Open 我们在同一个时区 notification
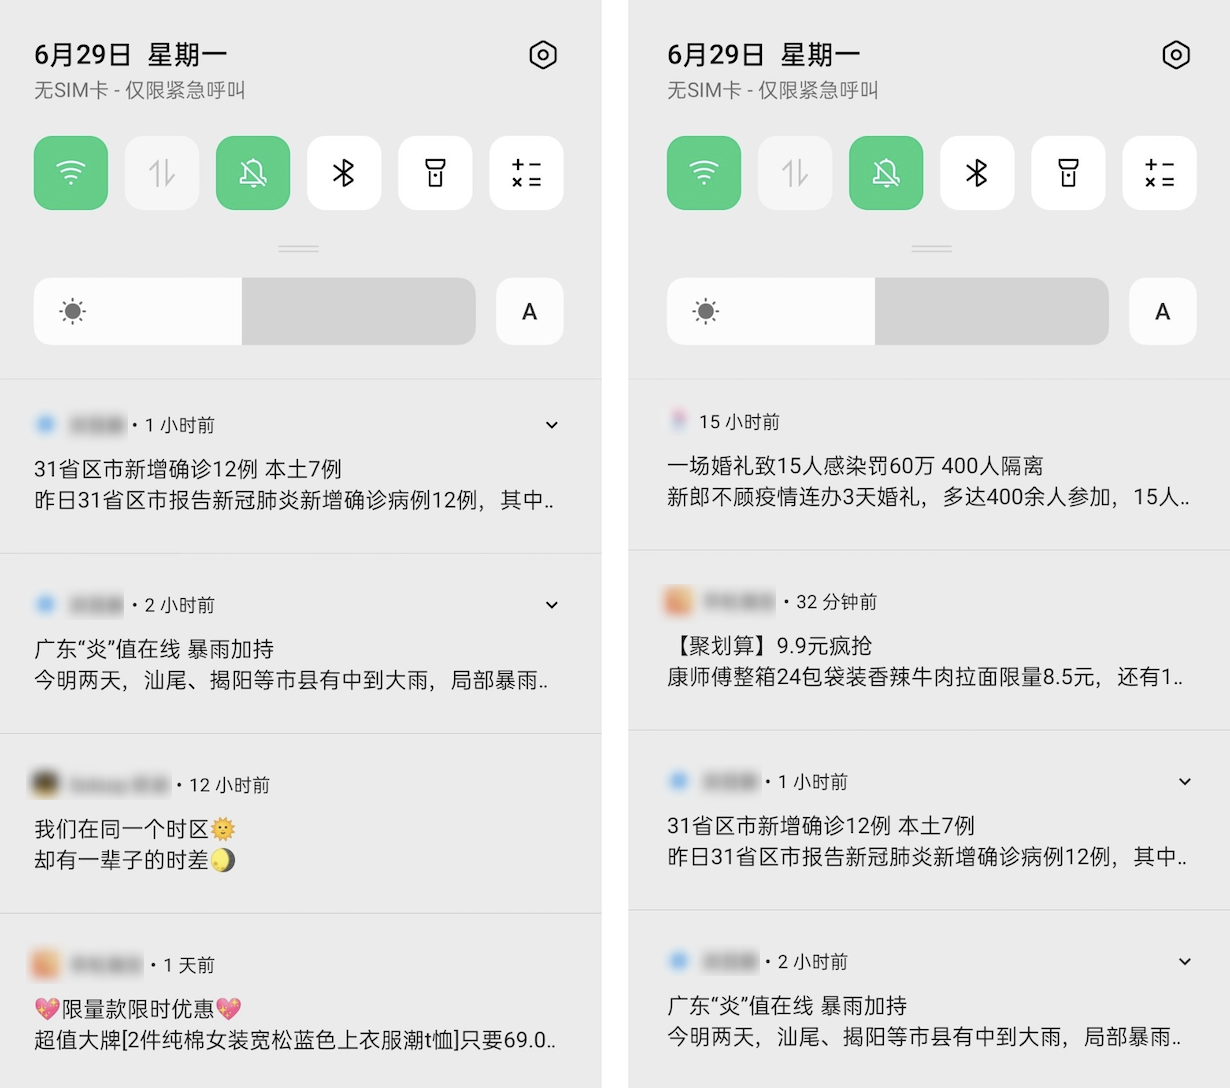Screen dimensions: 1230x1088 300,823
